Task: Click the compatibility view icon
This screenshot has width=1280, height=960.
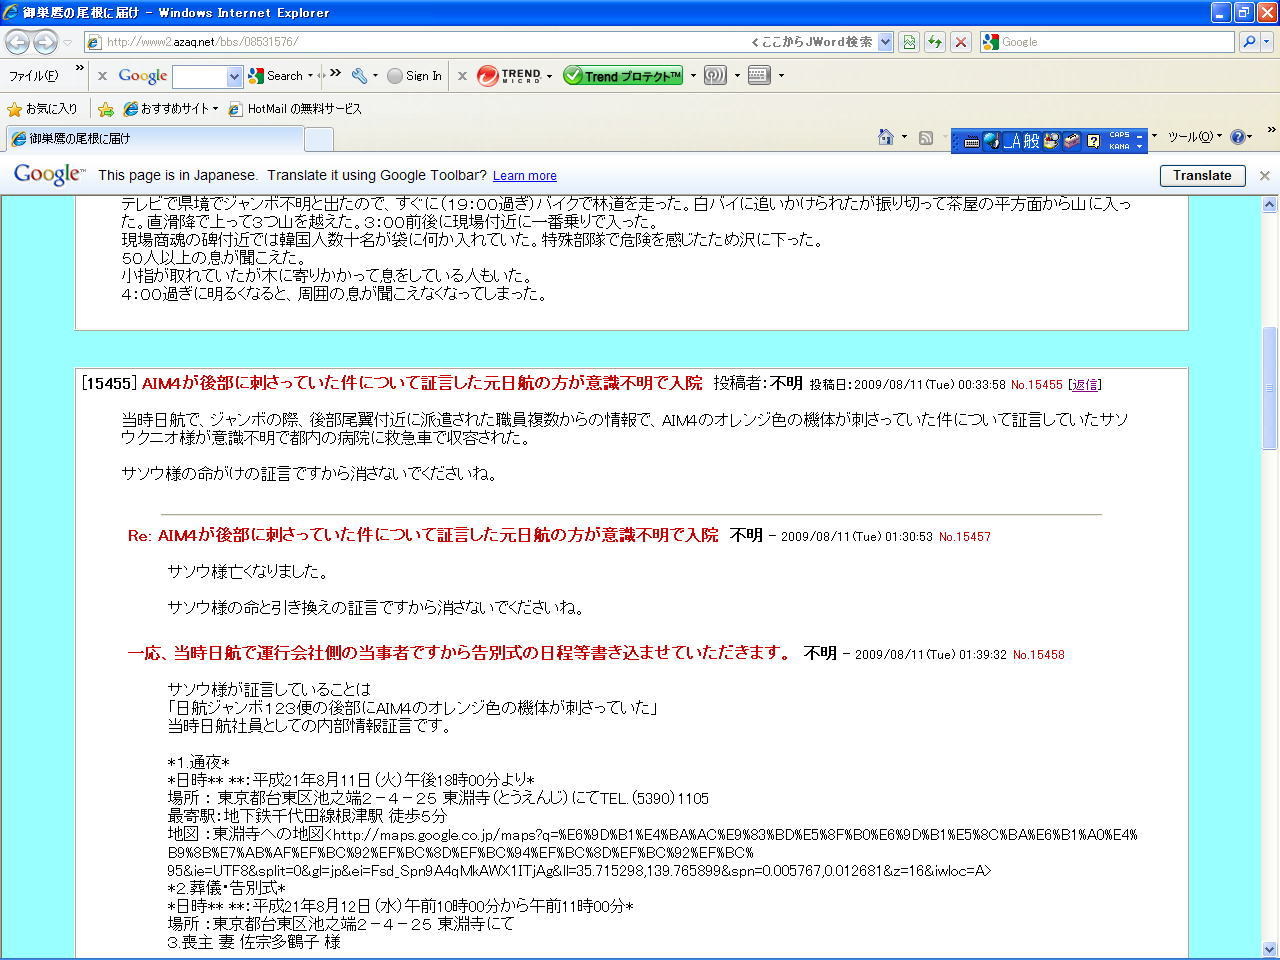Action: (x=909, y=42)
